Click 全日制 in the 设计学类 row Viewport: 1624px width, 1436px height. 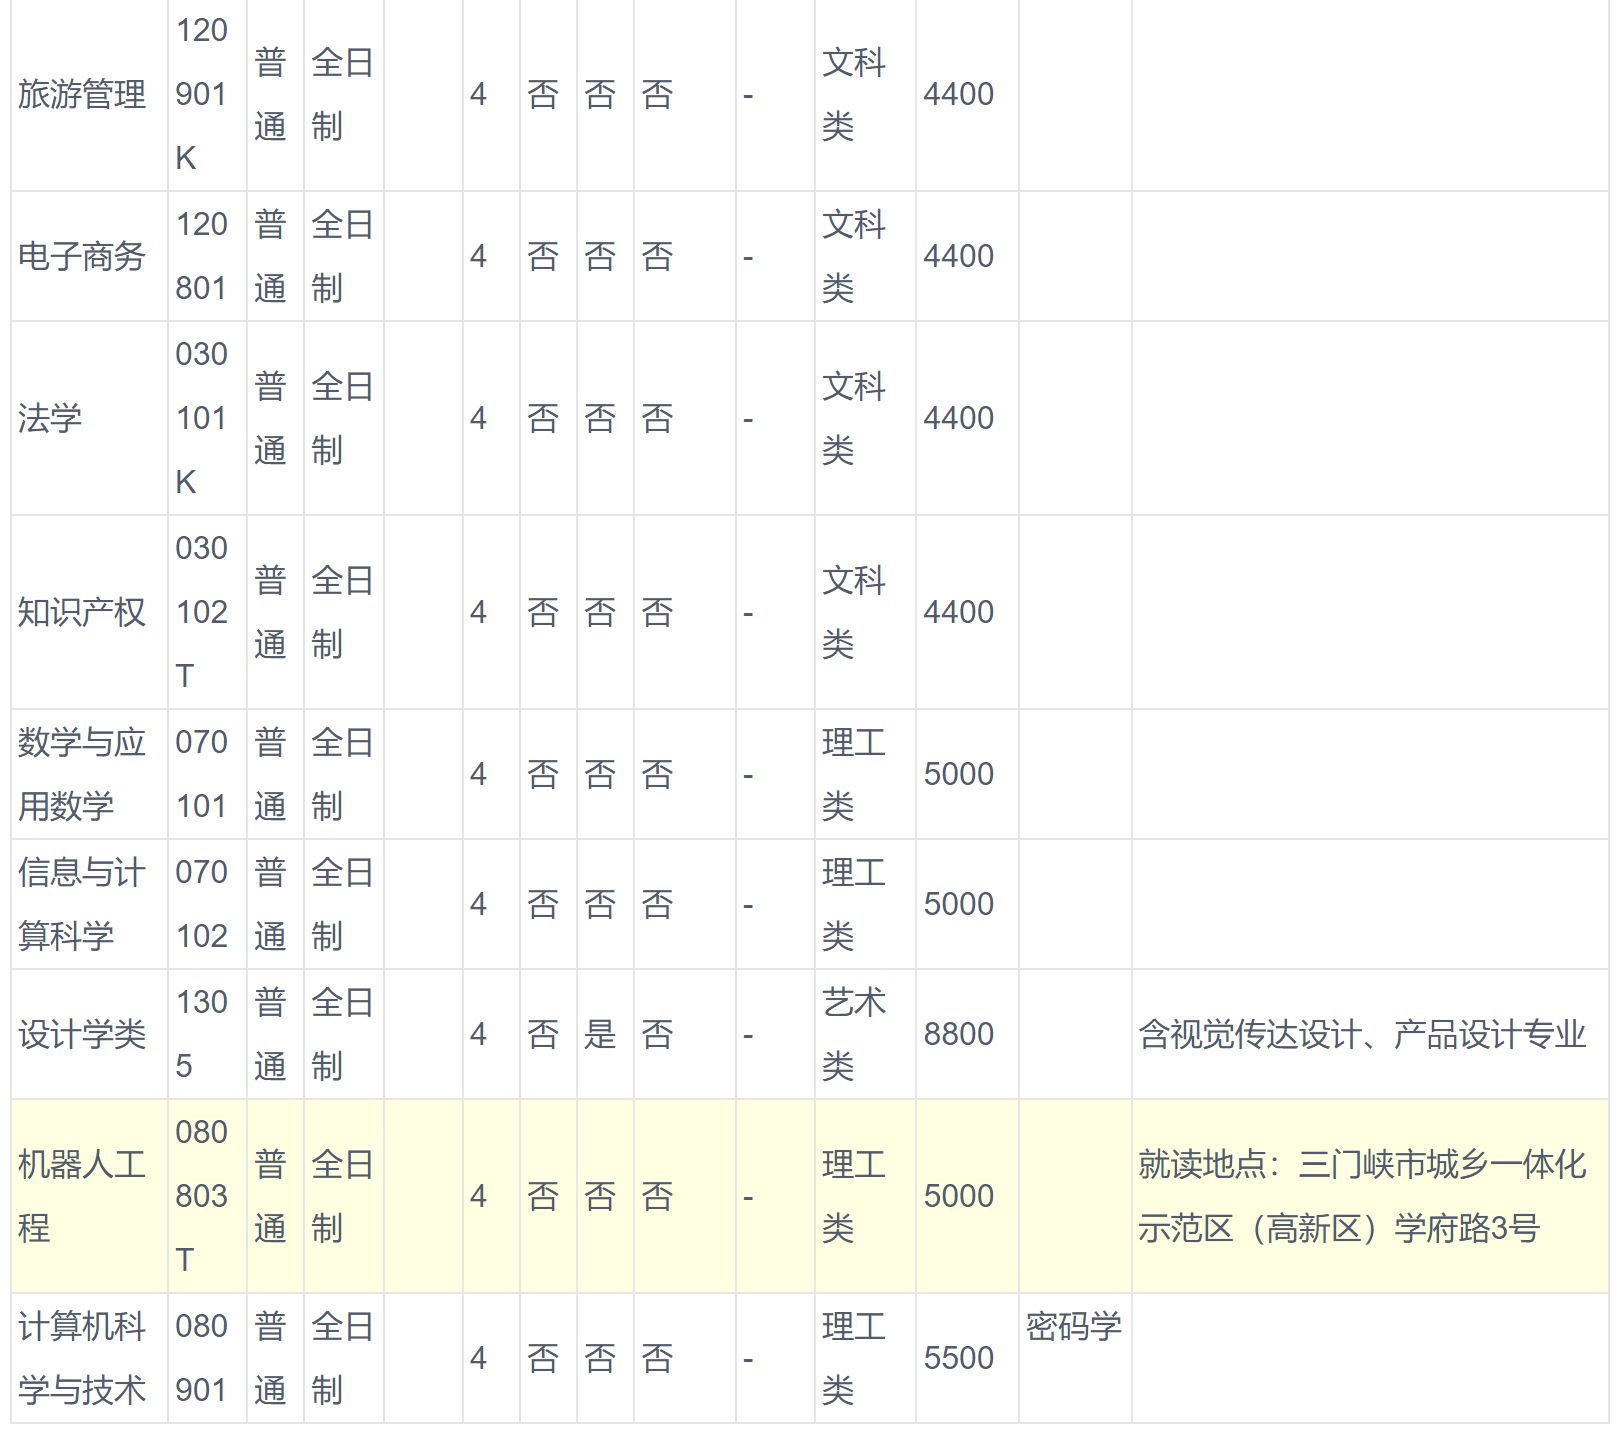point(343,1035)
